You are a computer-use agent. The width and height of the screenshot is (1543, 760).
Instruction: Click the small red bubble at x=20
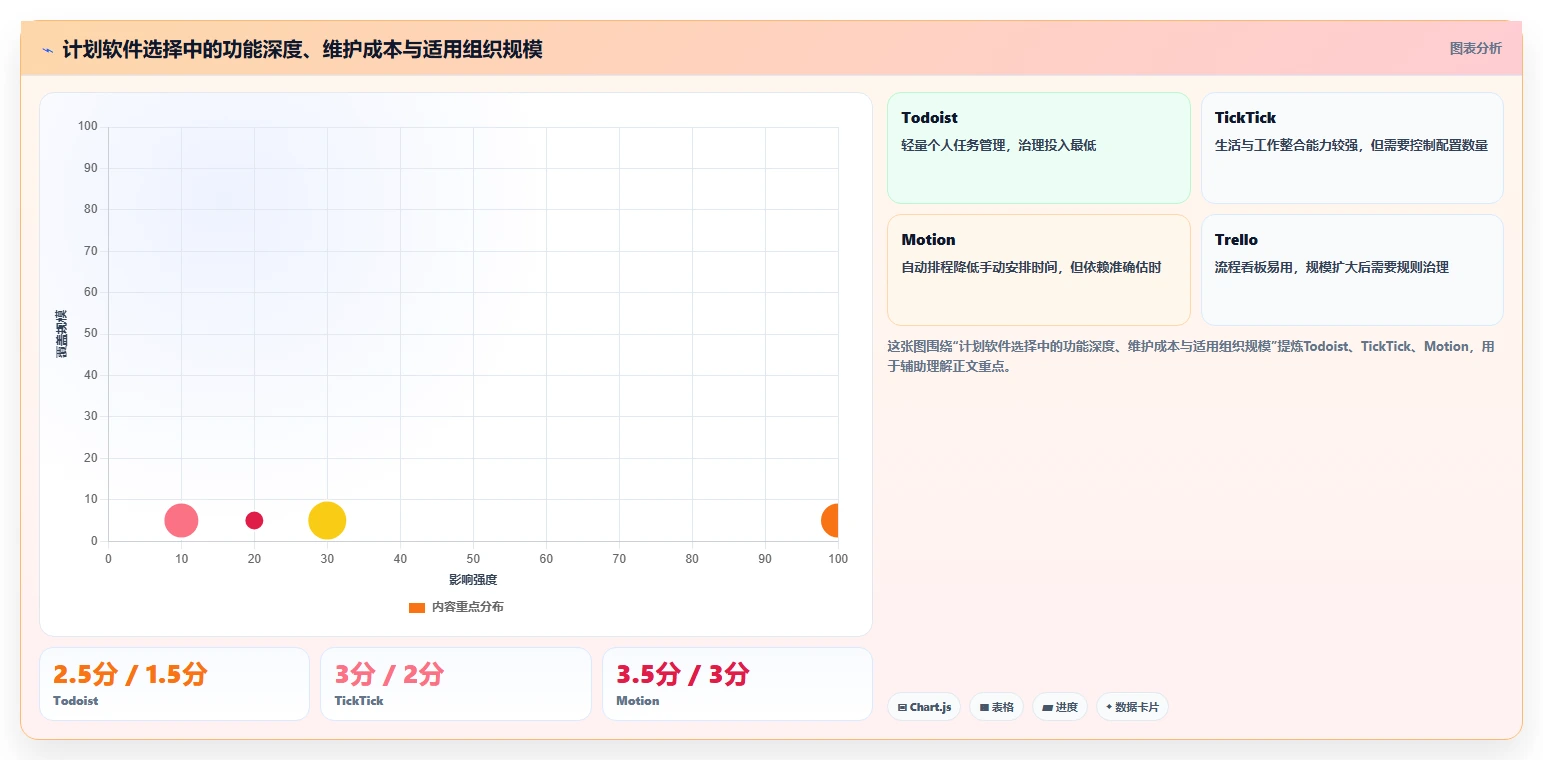pos(254,520)
